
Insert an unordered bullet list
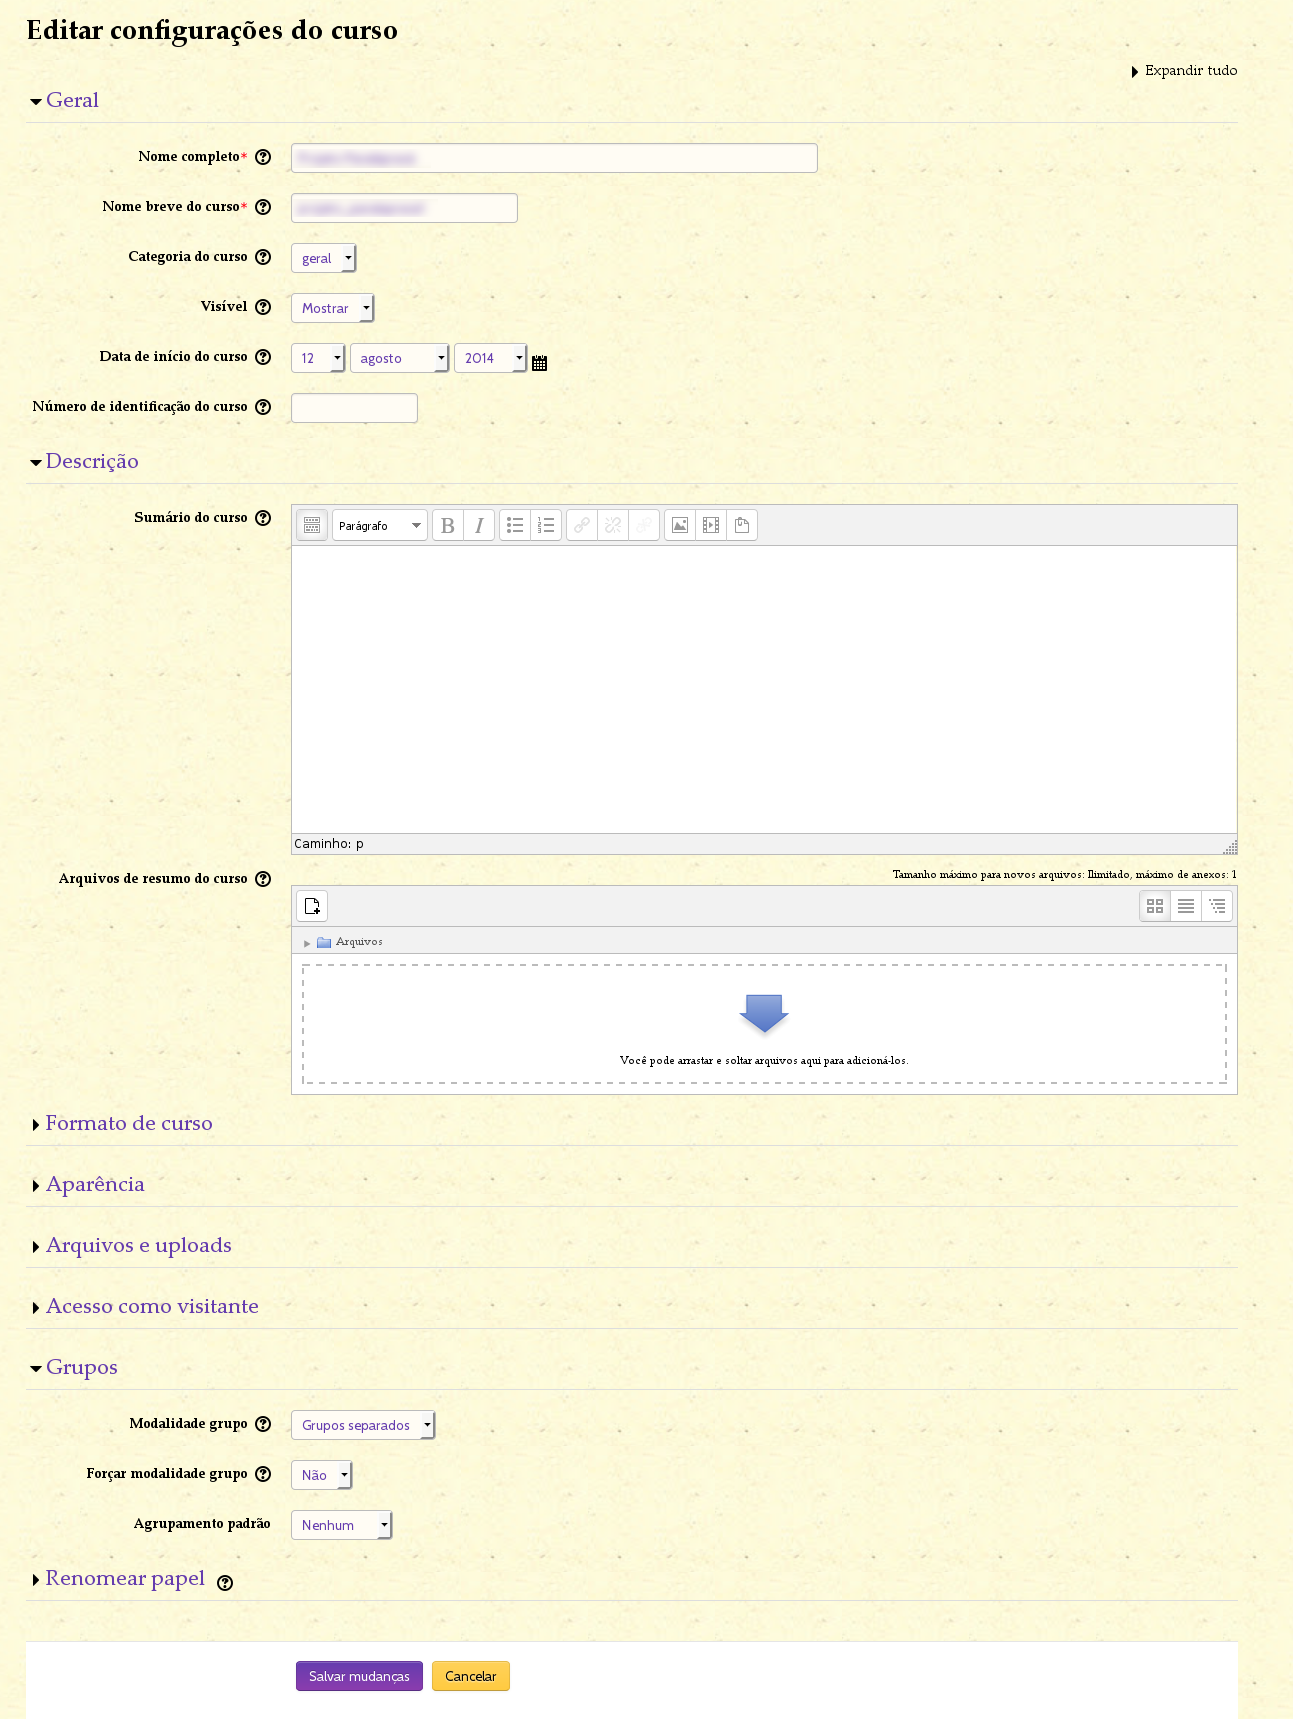pyautogui.click(x=515, y=525)
